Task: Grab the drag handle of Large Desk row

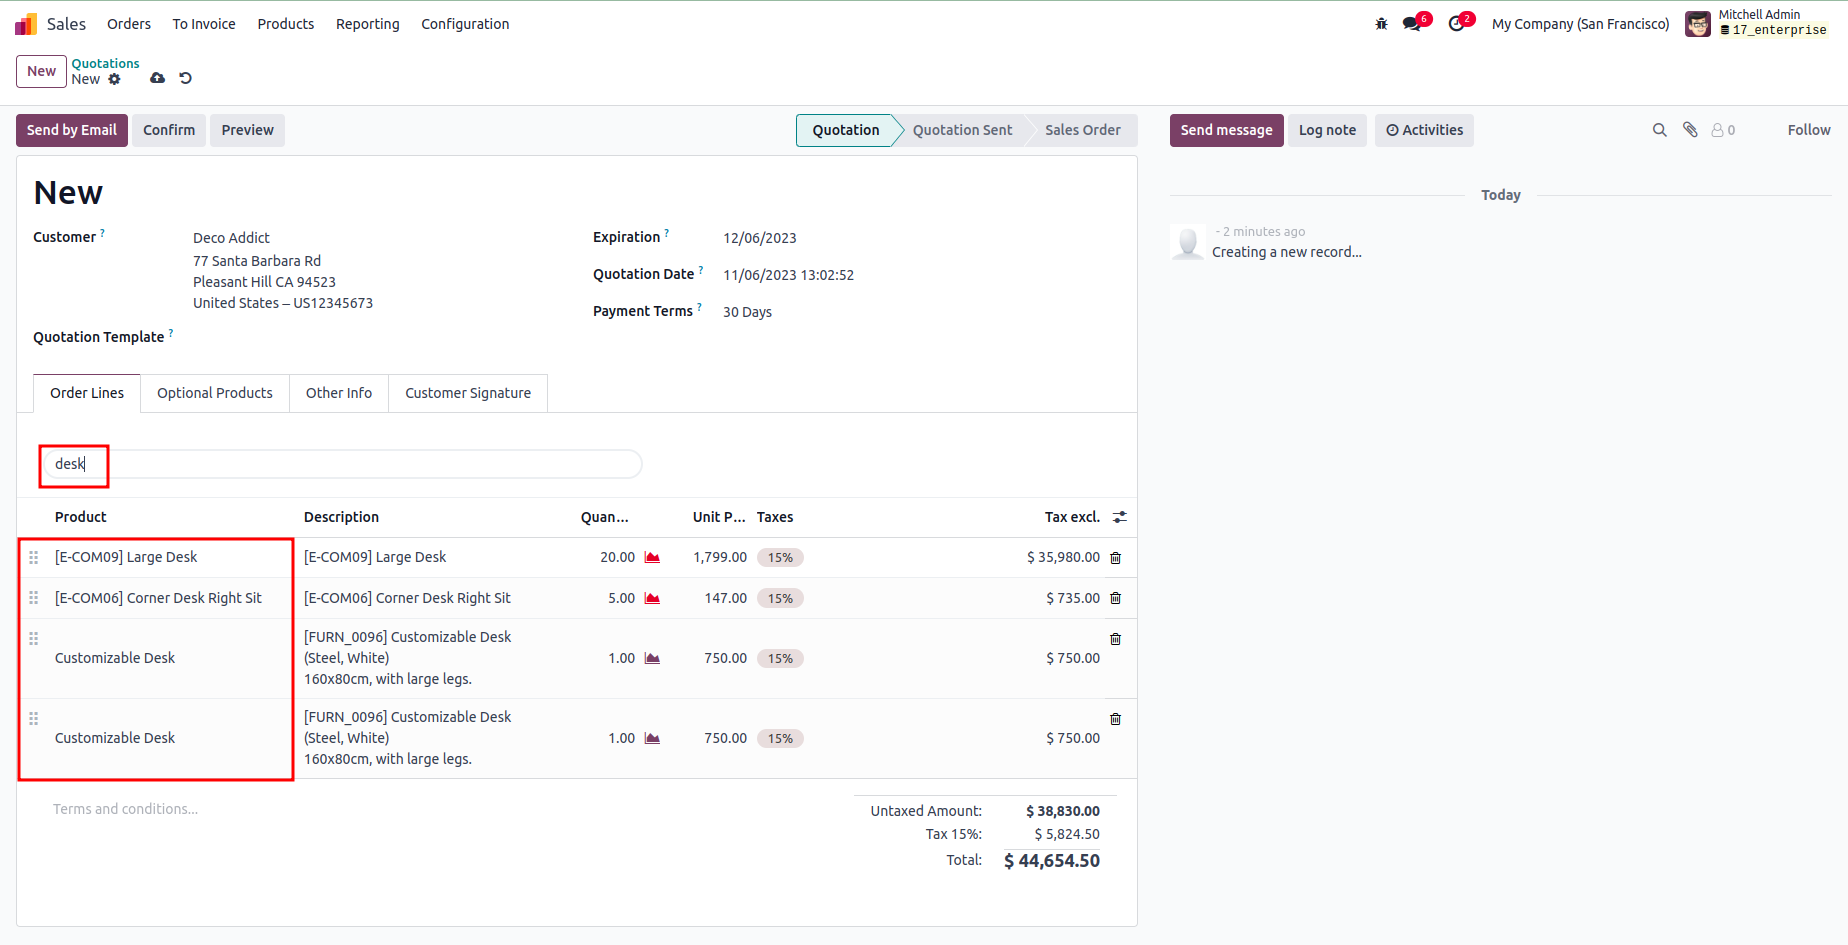Action: pos(33,558)
